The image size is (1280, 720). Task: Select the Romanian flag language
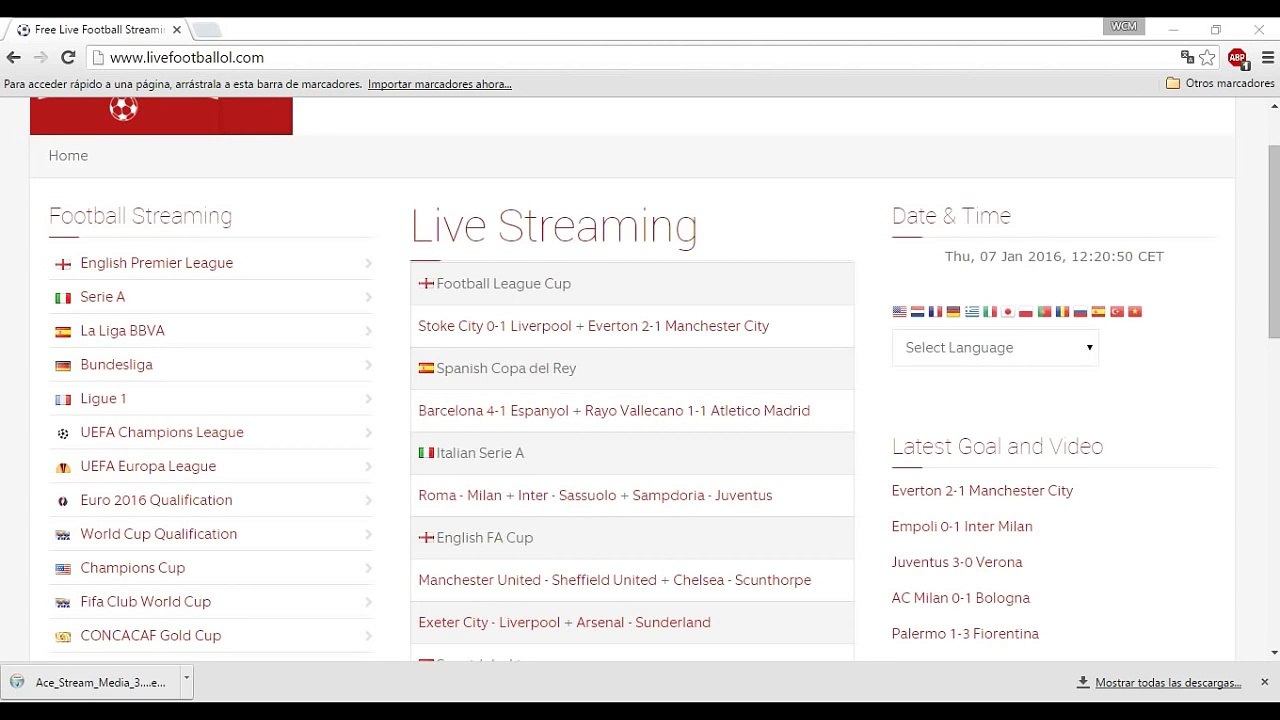click(x=1062, y=312)
